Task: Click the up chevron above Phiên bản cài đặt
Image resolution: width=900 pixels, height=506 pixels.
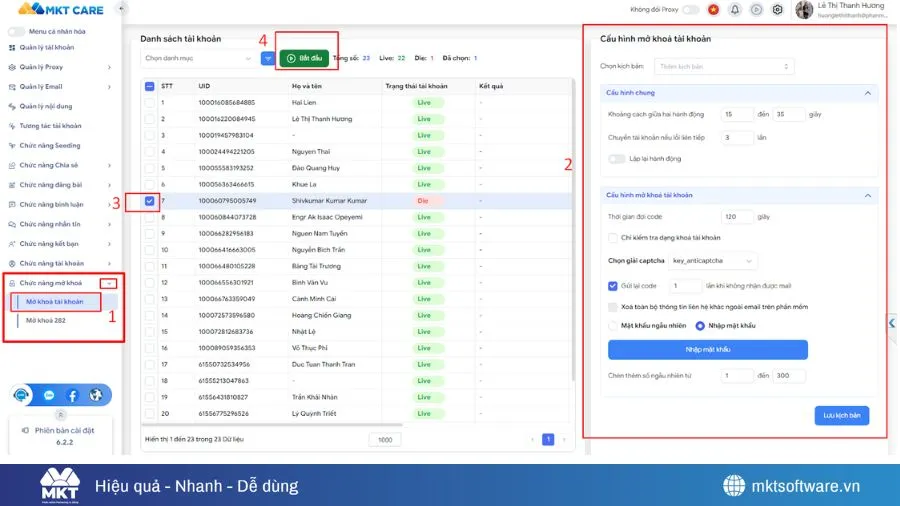Action: pyautogui.click(x=60, y=414)
